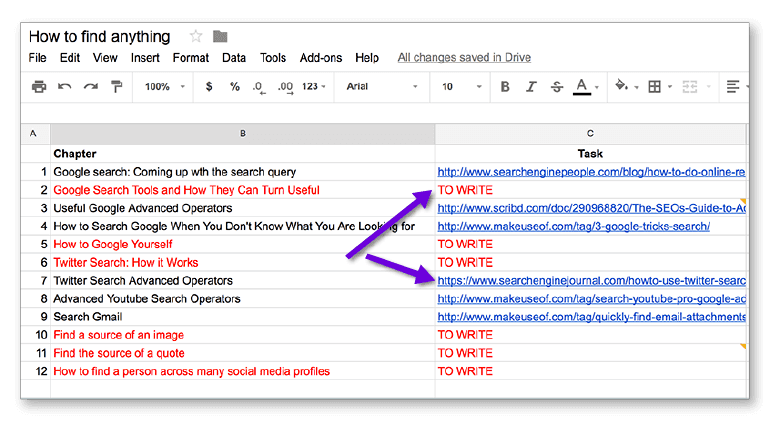Apply strikethrough formatting
Image resolution: width=769 pixels, height=441 pixels.
[x=555, y=87]
